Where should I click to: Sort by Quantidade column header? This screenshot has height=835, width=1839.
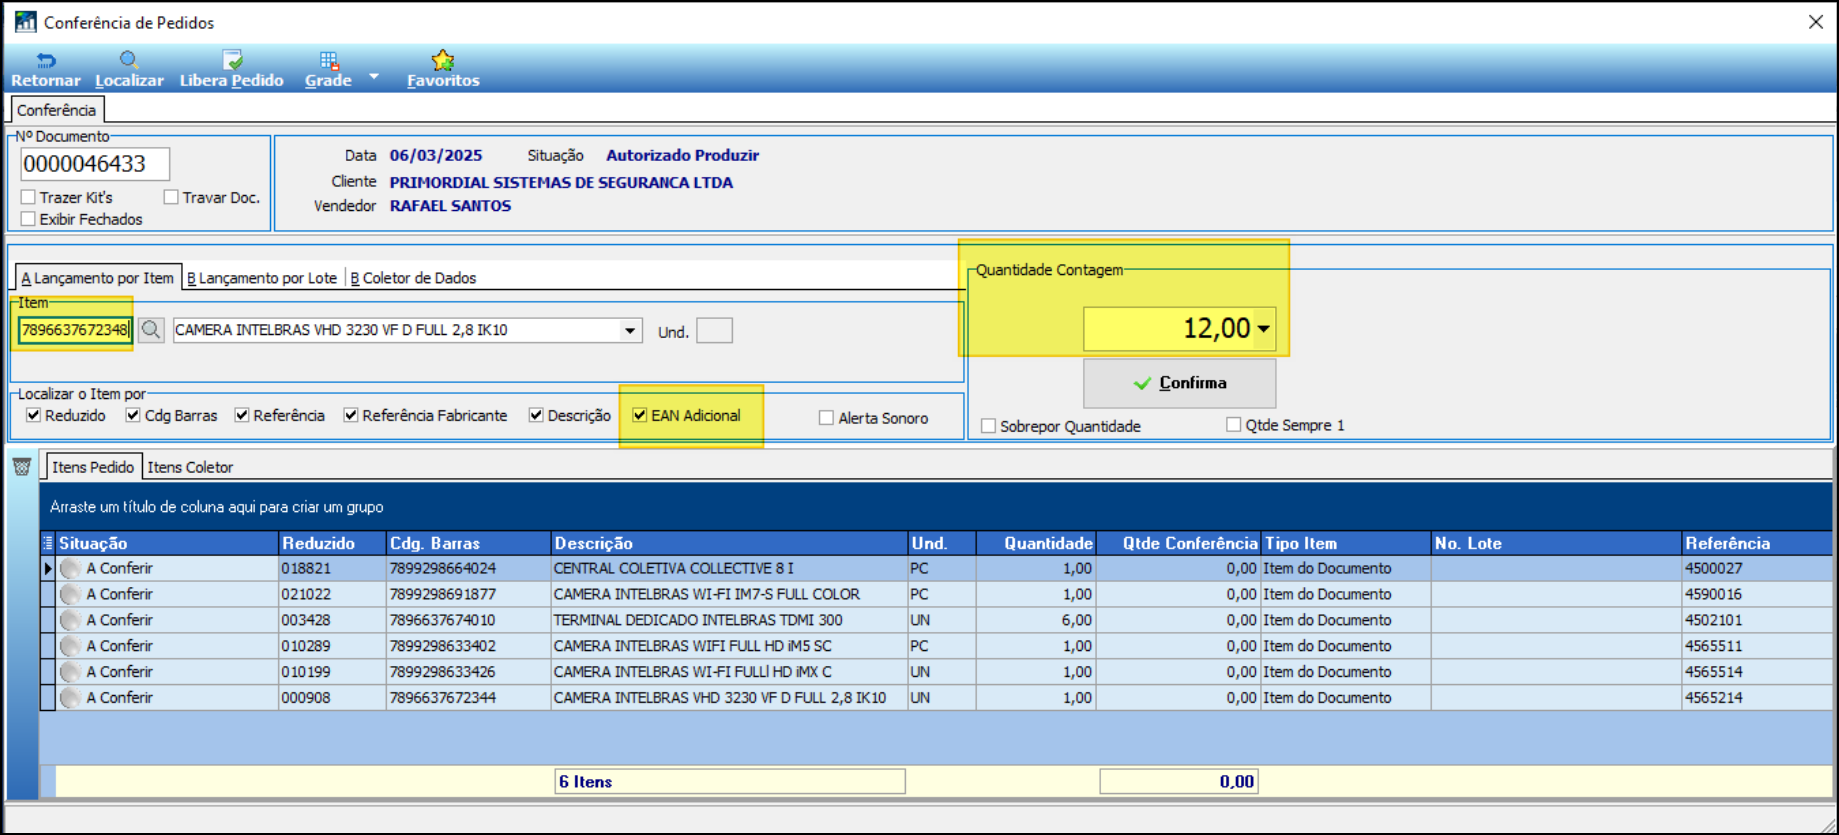tap(1036, 543)
